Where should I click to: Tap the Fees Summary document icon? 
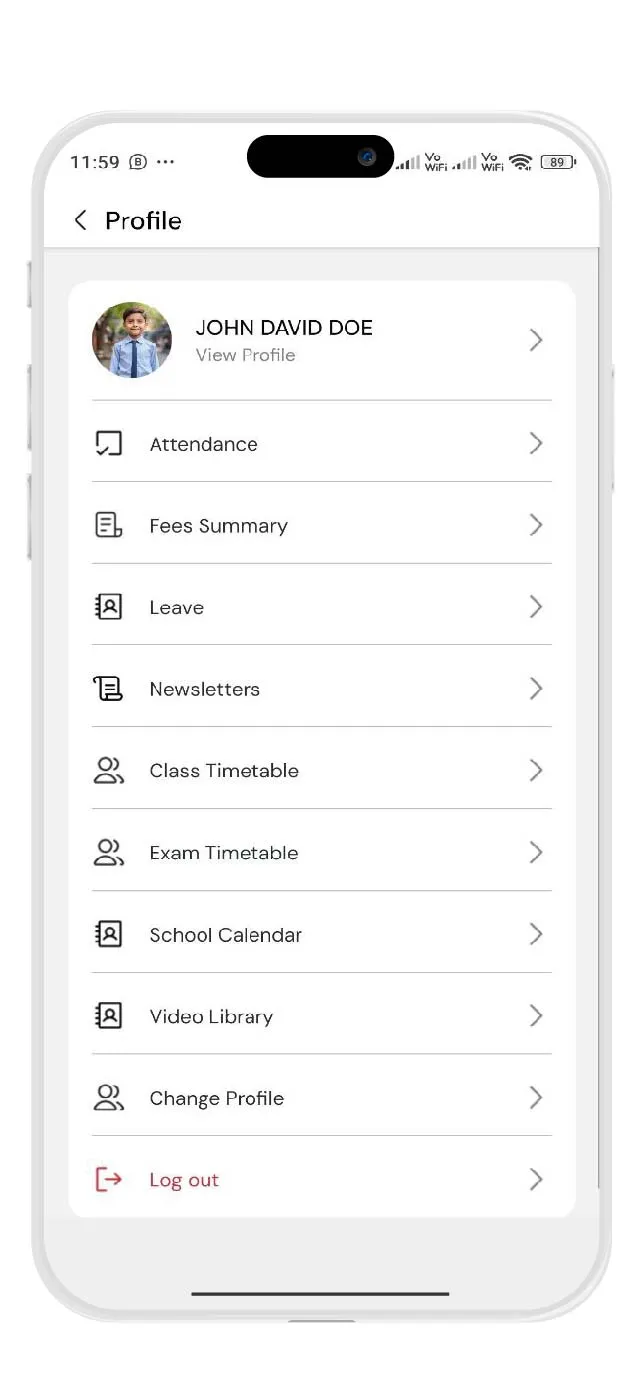click(108, 525)
